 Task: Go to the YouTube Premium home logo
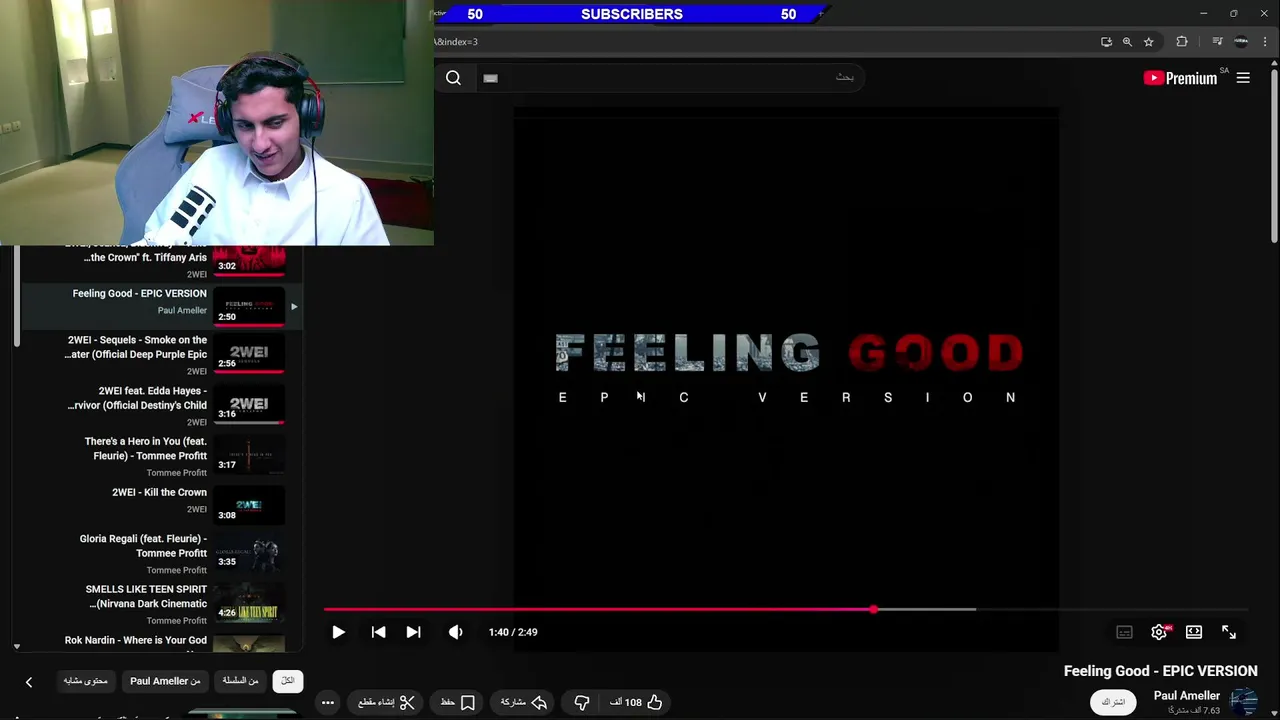1181,78
